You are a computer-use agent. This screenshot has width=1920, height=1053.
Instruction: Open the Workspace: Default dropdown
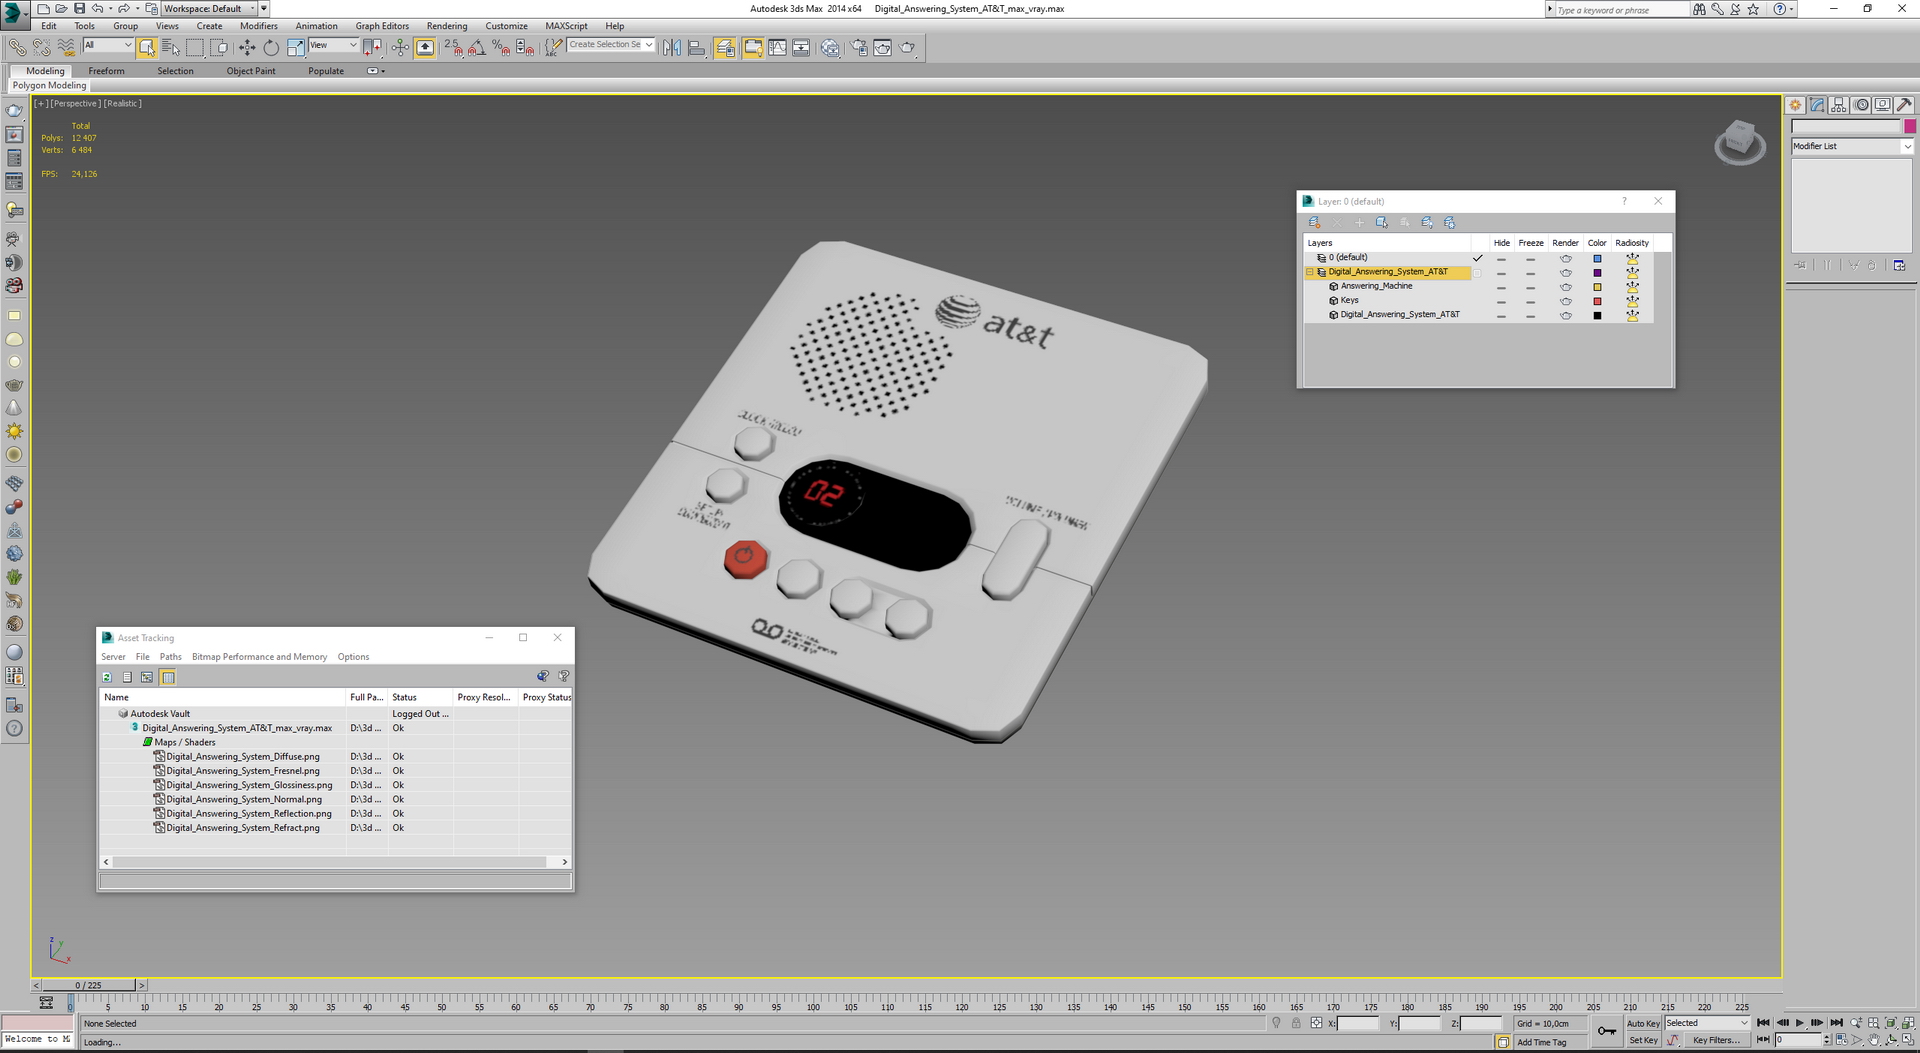[x=210, y=8]
